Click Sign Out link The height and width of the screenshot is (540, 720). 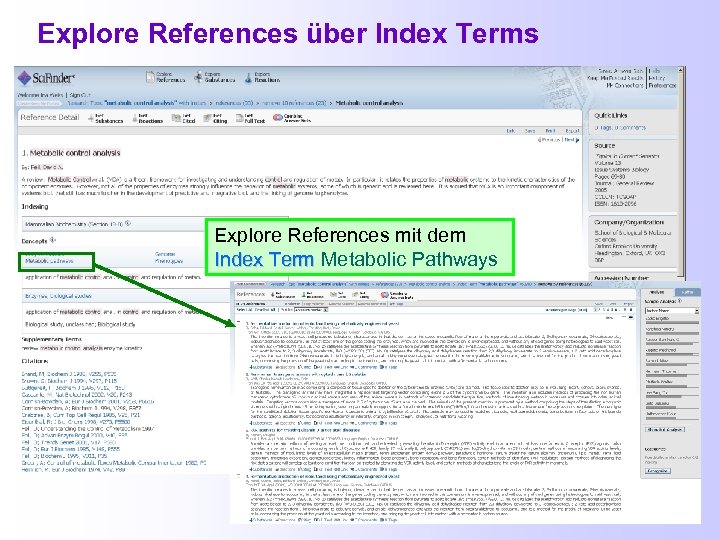80,95
